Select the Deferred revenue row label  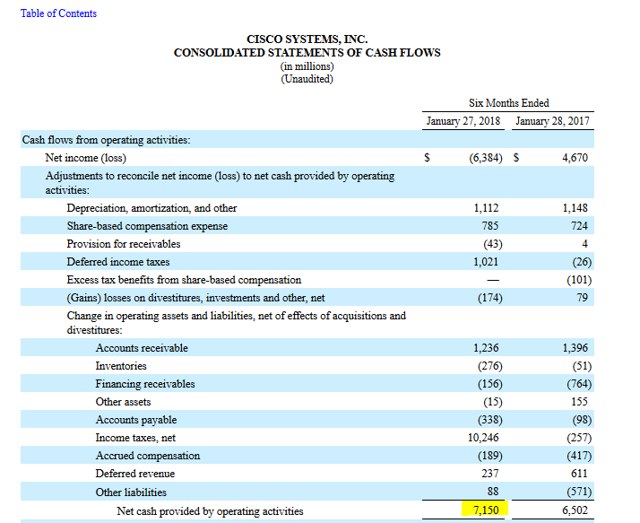135,474
